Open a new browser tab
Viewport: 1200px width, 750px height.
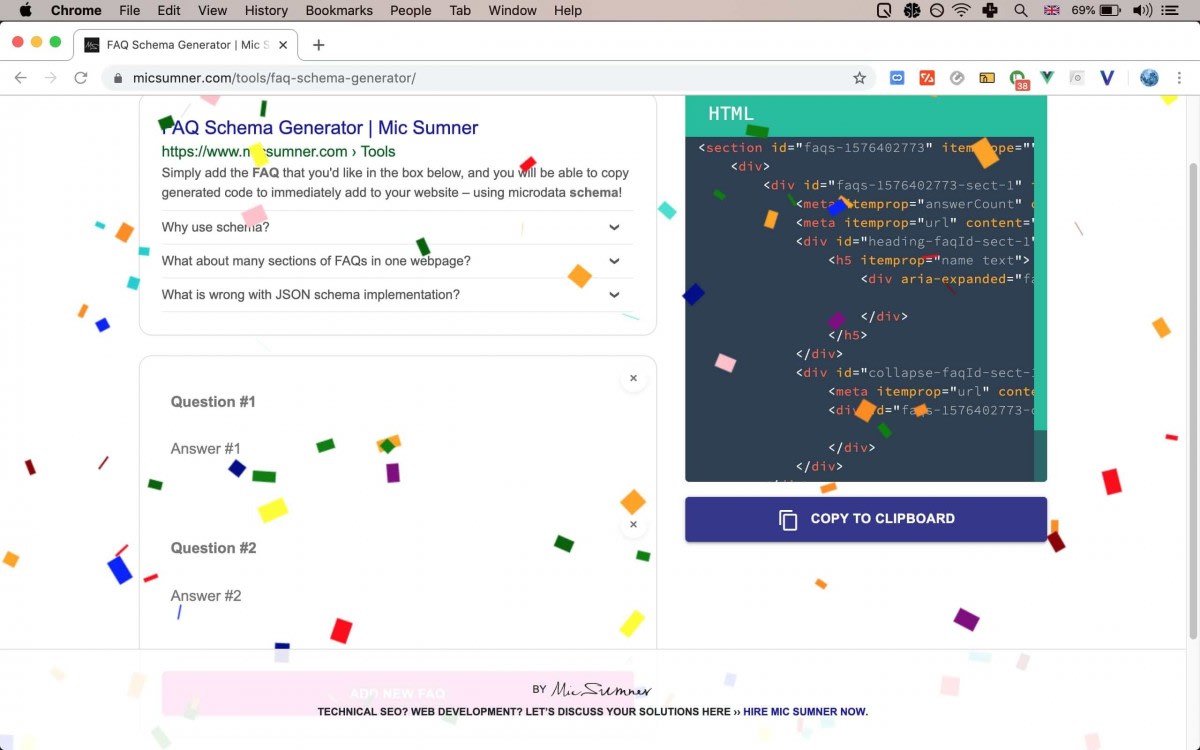pos(318,45)
